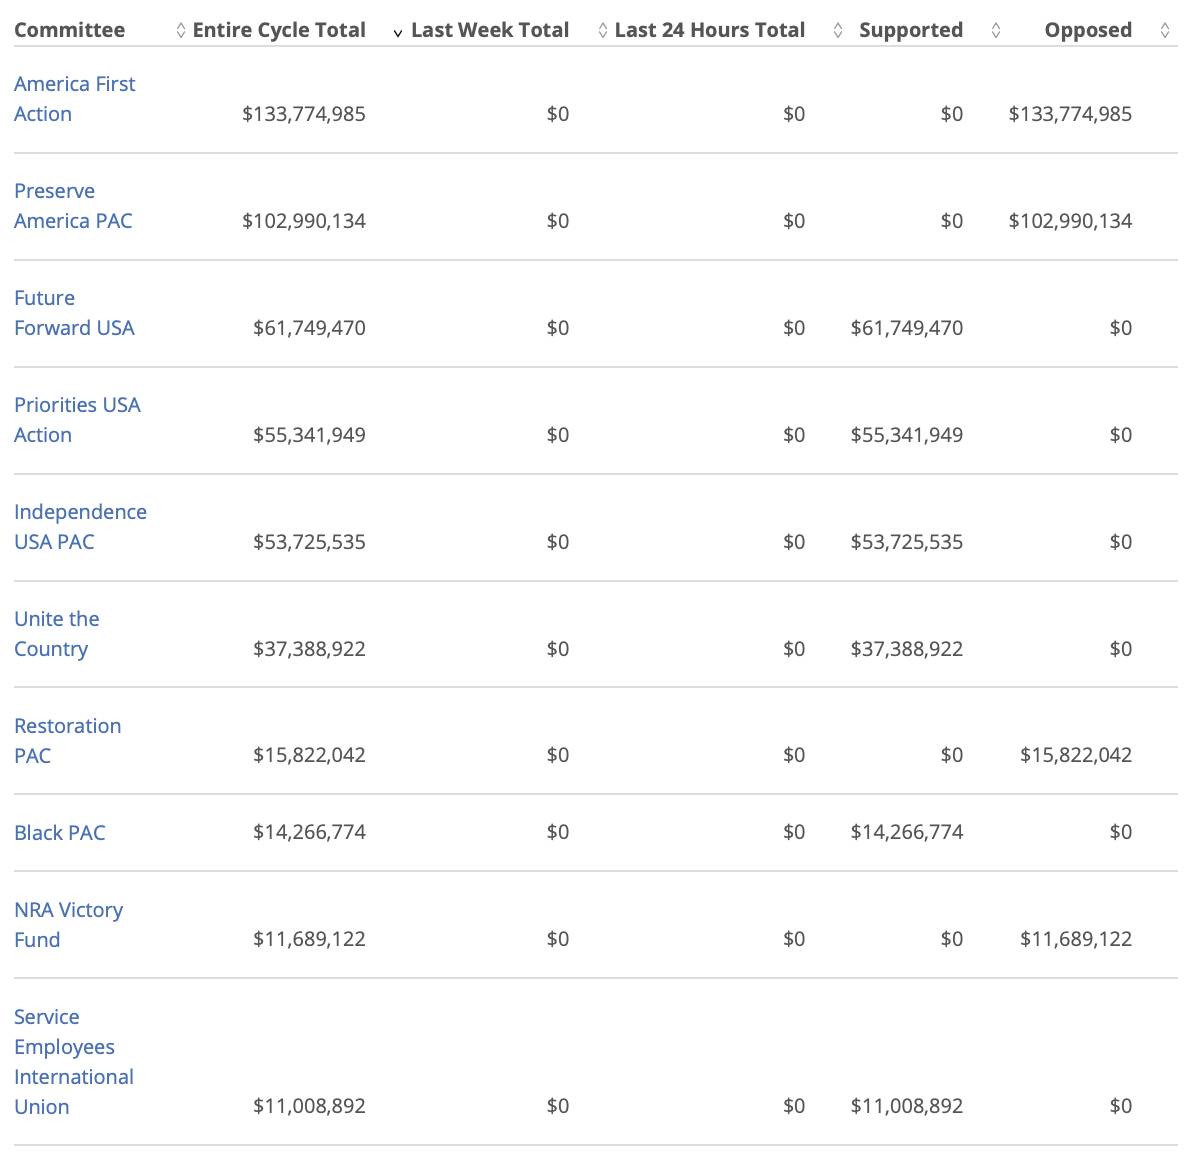
Task: Open the America First Action committee link
Action: pos(75,99)
